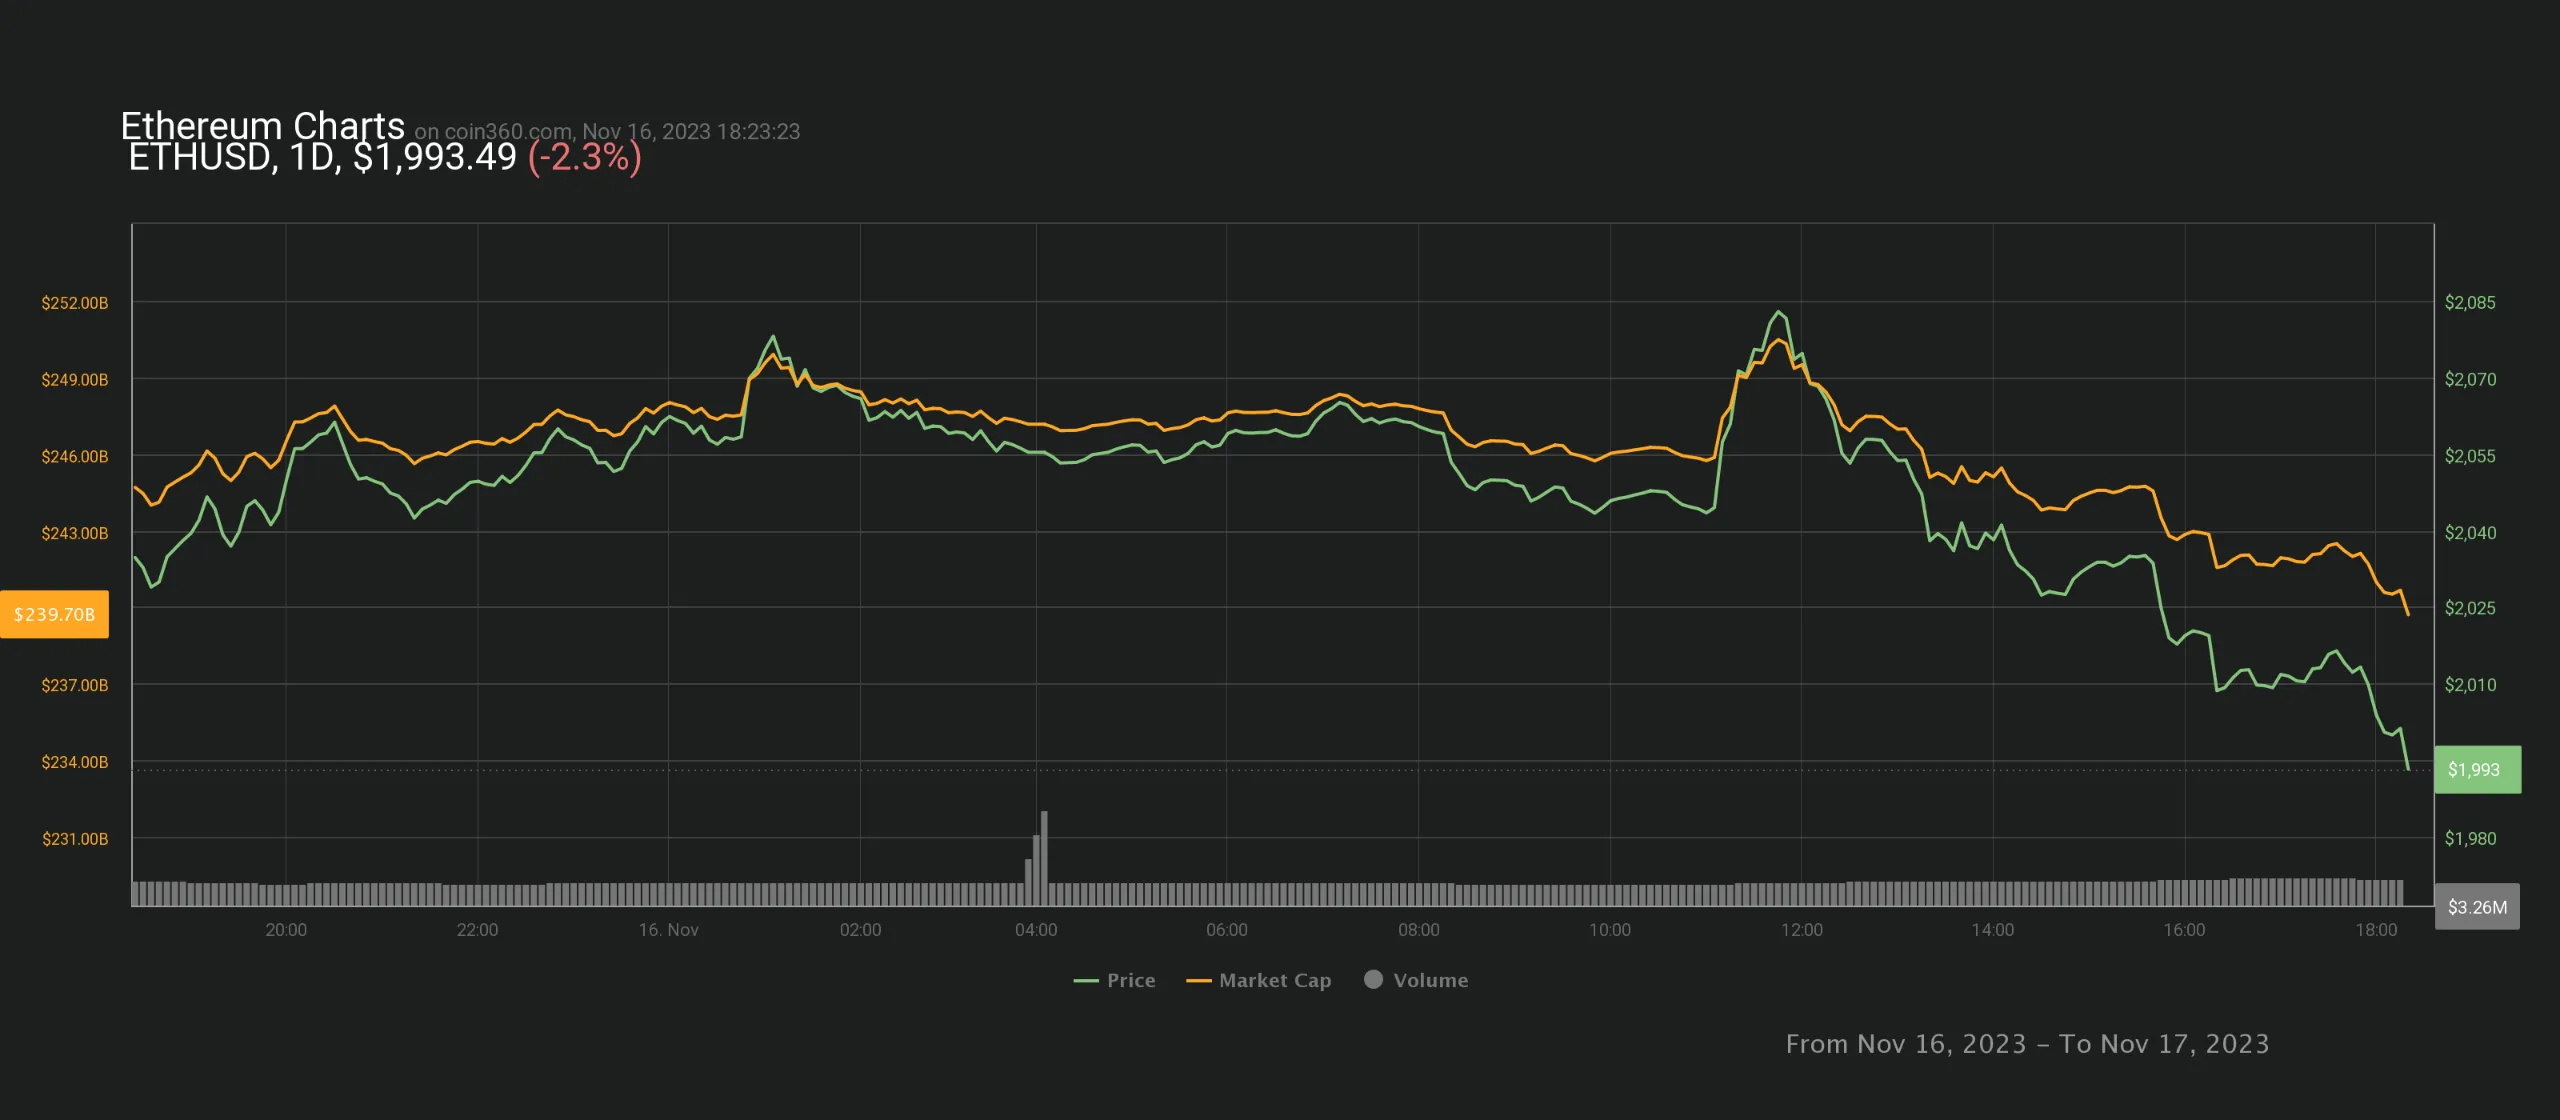The width and height of the screenshot is (2560, 1120).
Task: Click the date range text at bottom
Action: [x=2027, y=1044]
